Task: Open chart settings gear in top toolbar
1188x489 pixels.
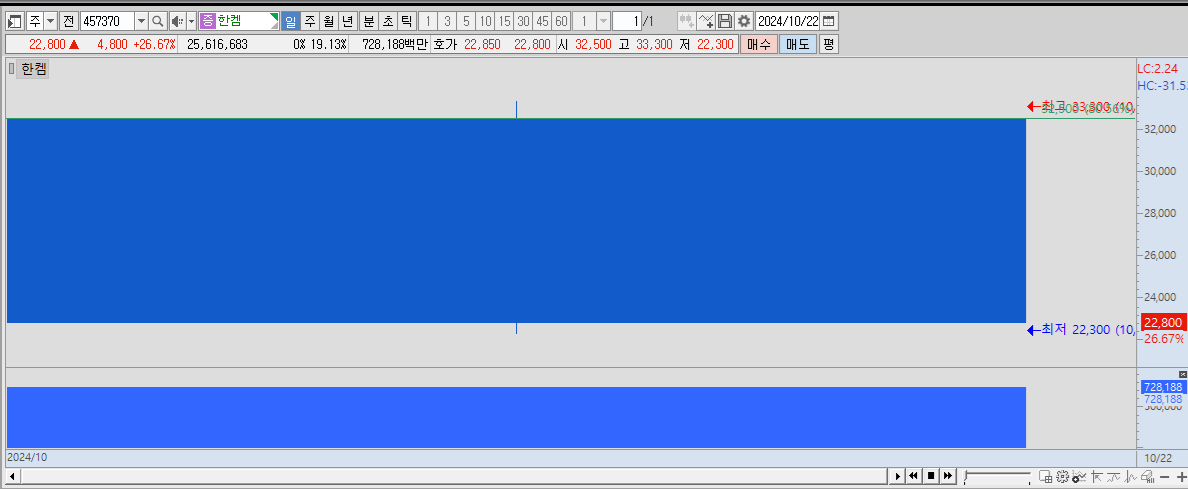Action: 744,21
